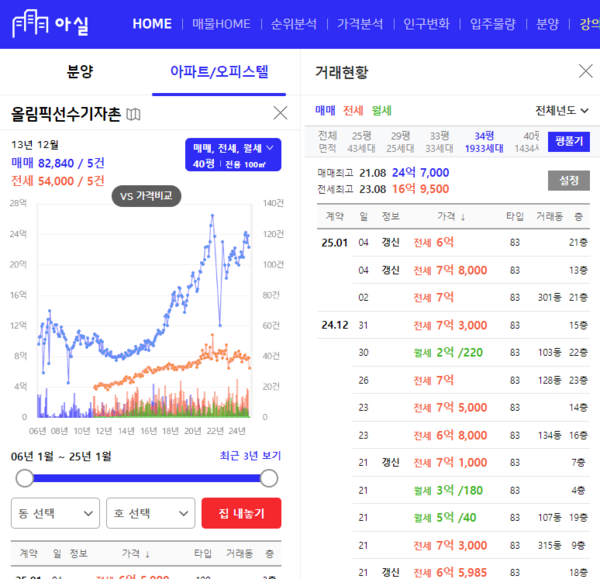Select the 전세 7억 1,000 갱신 row
Viewport: 600px width, 579px height.
471,463
